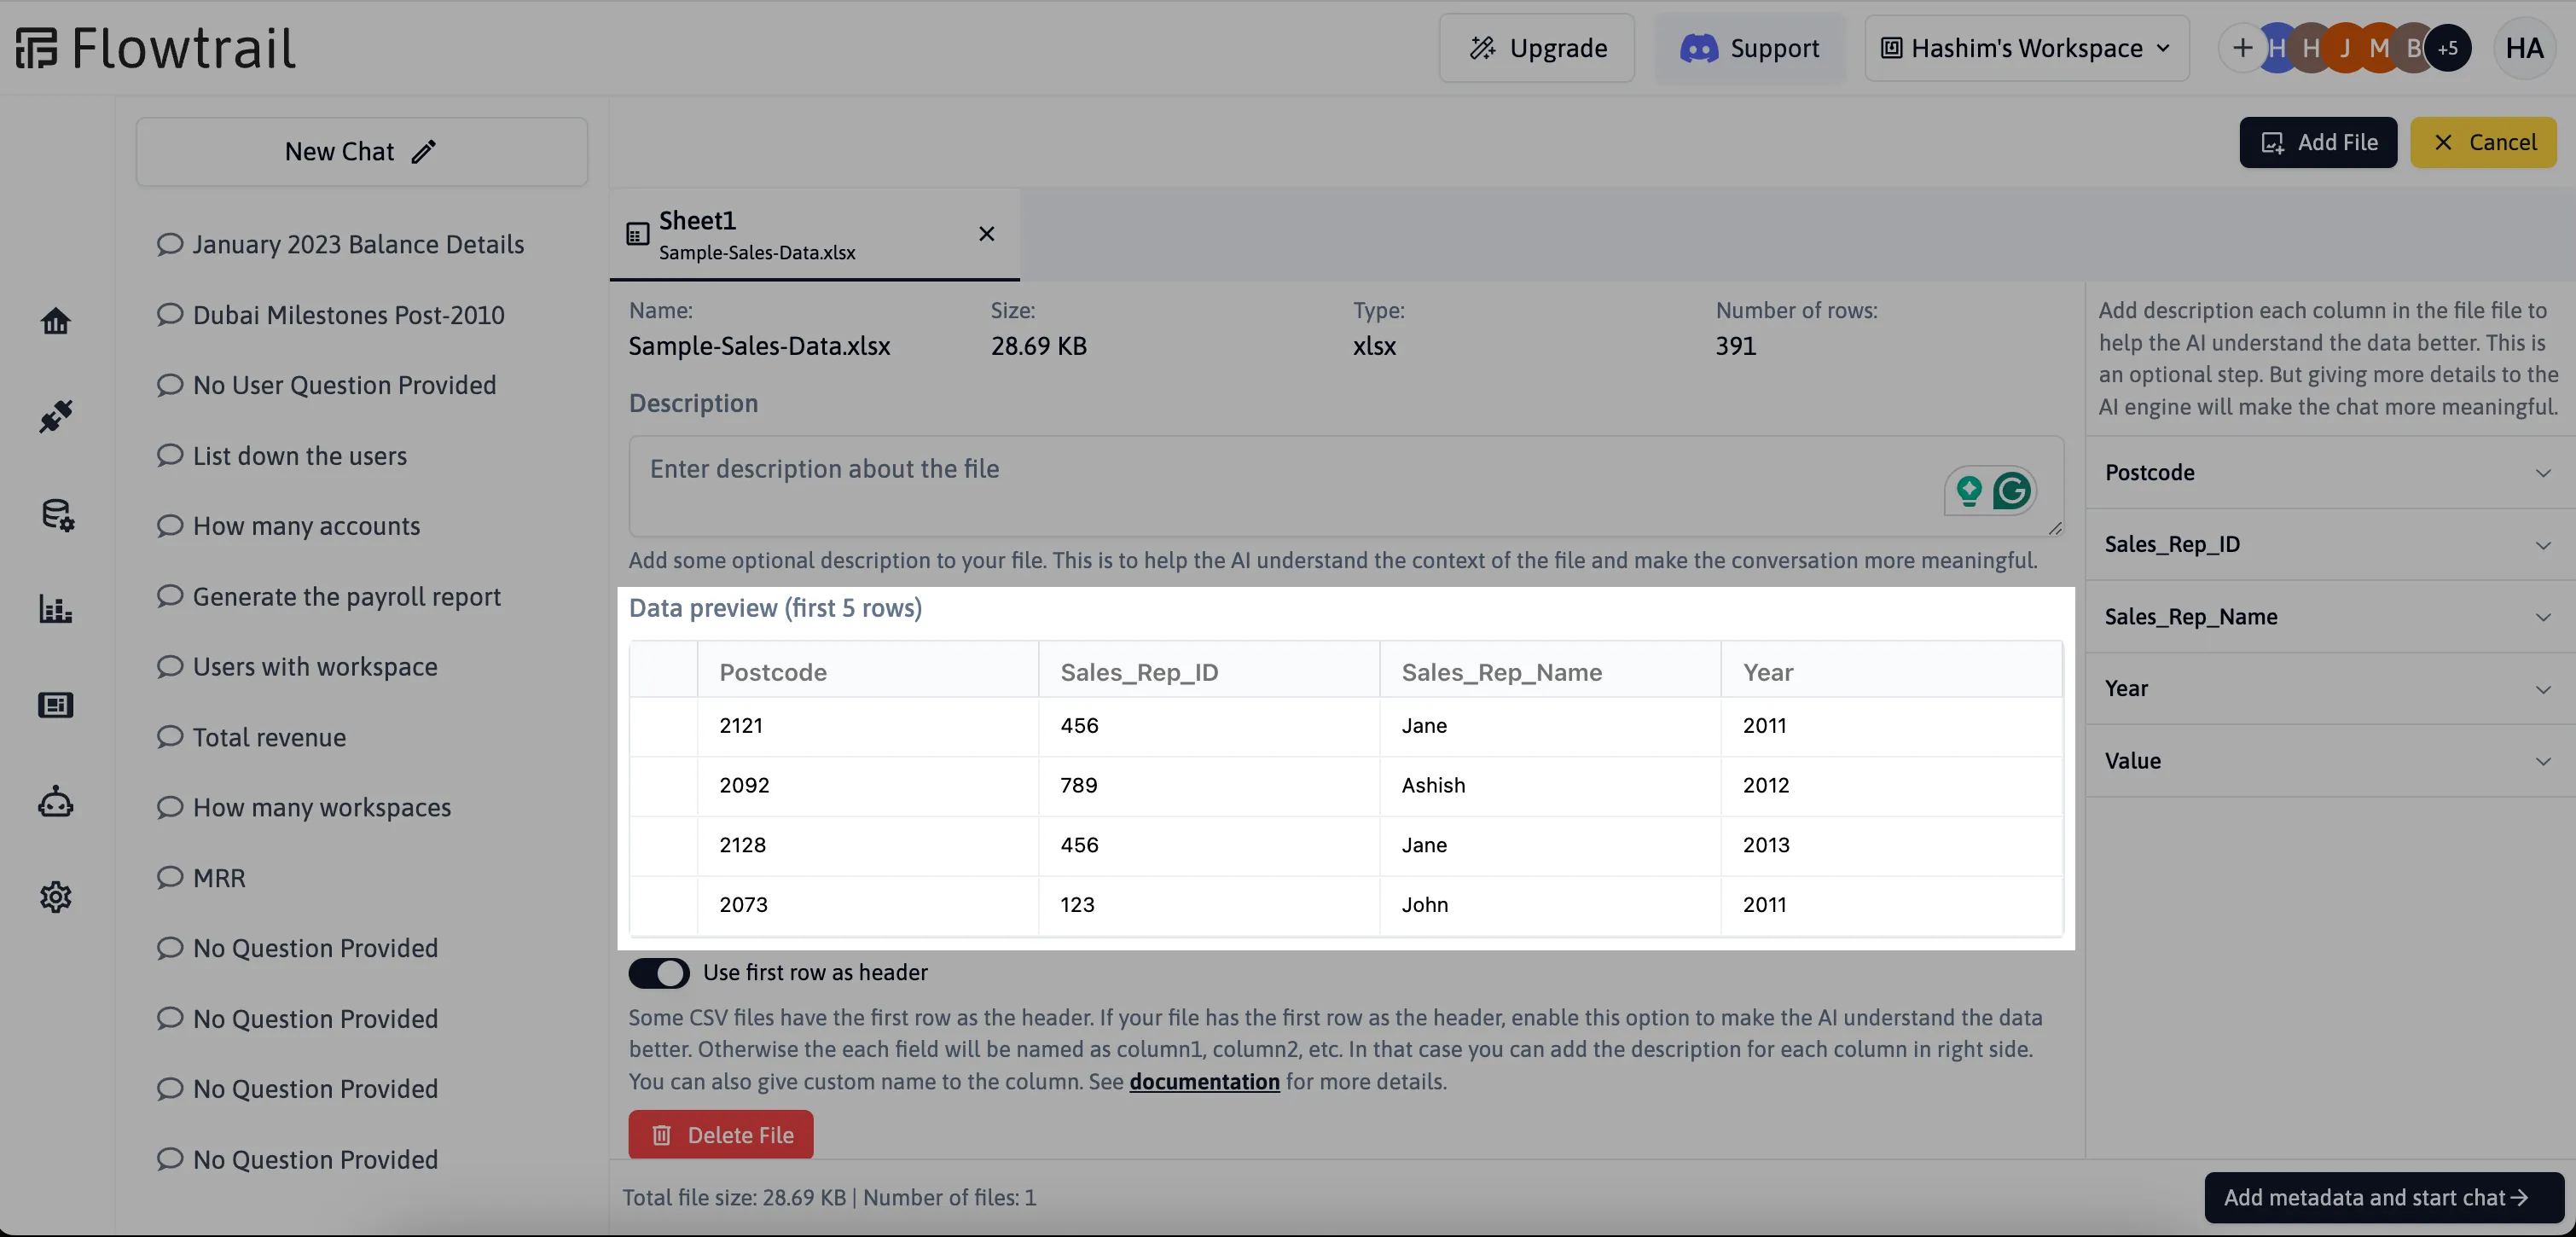The height and width of the screenshot is (1237, 2576).
Task: Click the 2128 postcode cell
Action: (867, 845)
